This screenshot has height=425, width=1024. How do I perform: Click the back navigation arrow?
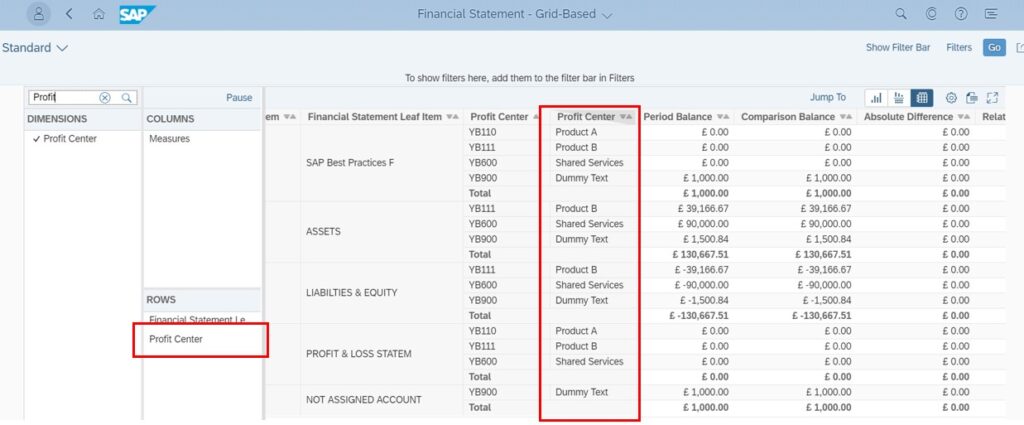point(69,14)
